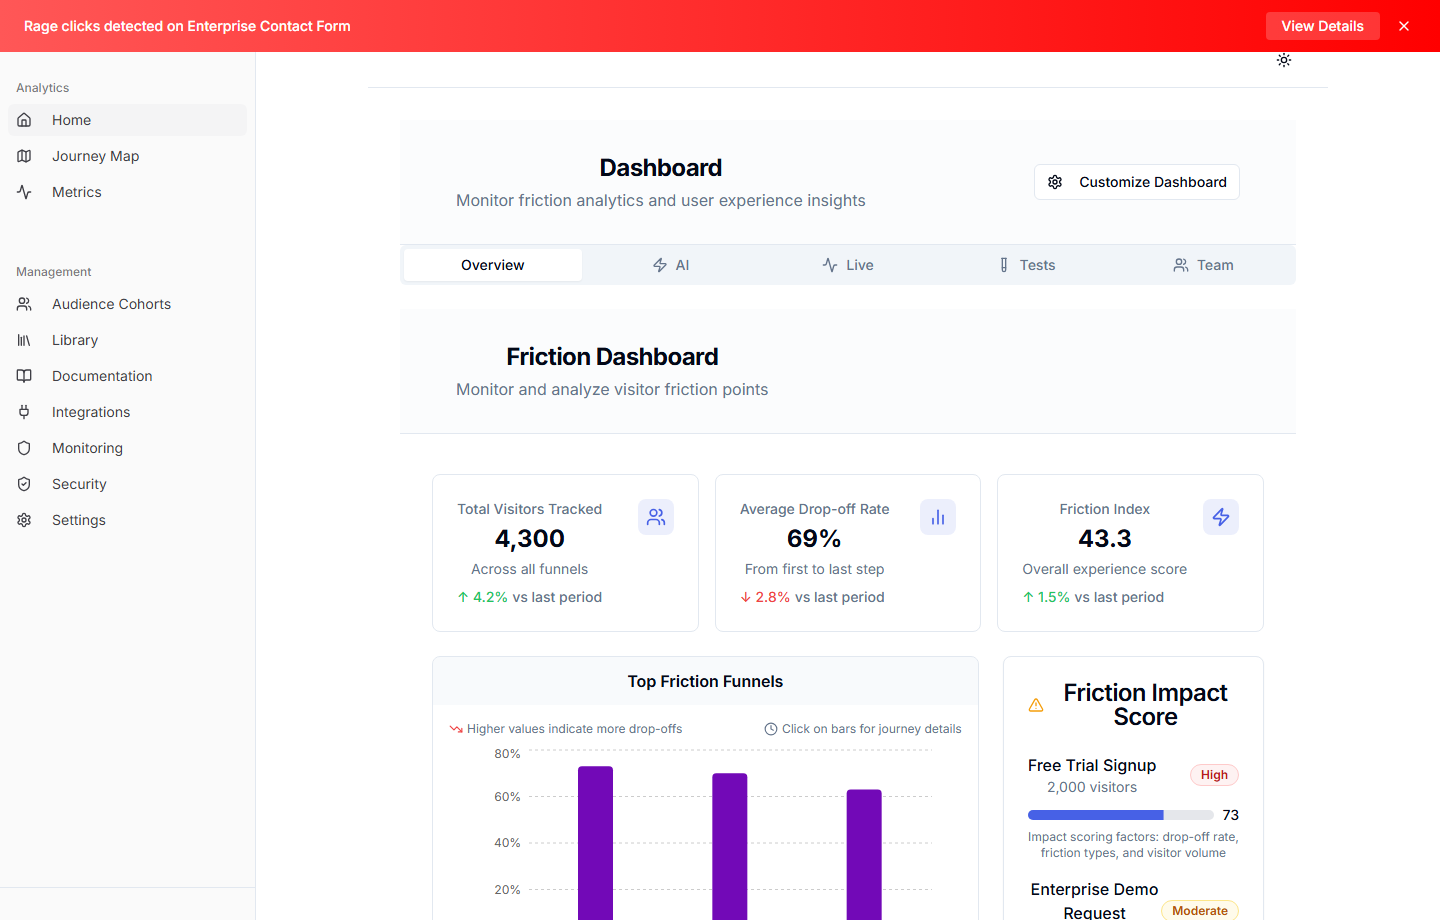The image size is (1440, 920).
Task: Click the Library books icon
Action: [24, 340]
